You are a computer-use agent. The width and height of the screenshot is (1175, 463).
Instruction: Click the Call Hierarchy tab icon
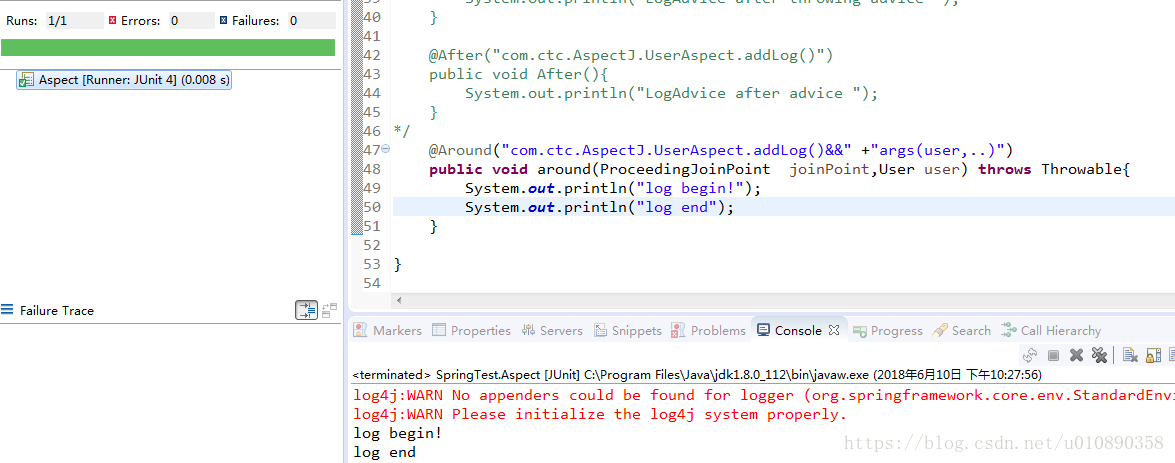[x=1009, y=330]
